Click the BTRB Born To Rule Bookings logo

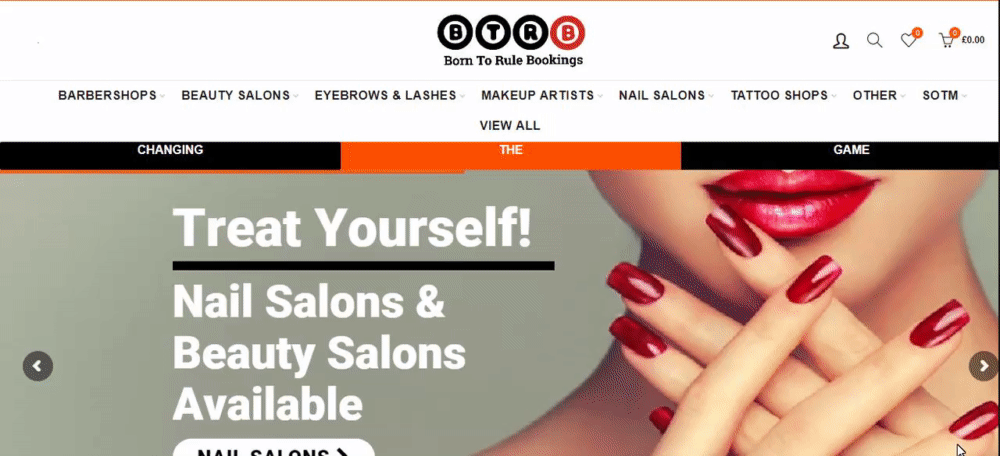tap(511, 41)
